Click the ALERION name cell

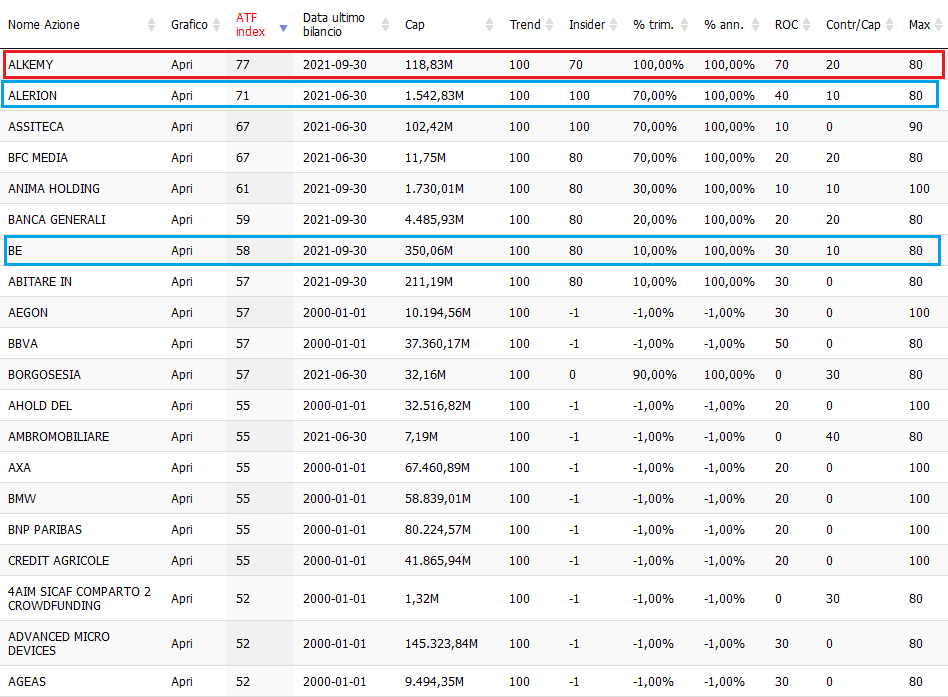[33, 96]
